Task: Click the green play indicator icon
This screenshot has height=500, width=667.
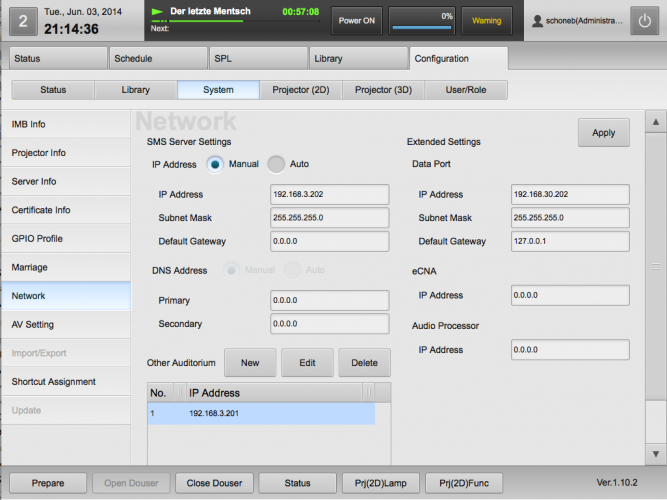Action: [157, 11]
